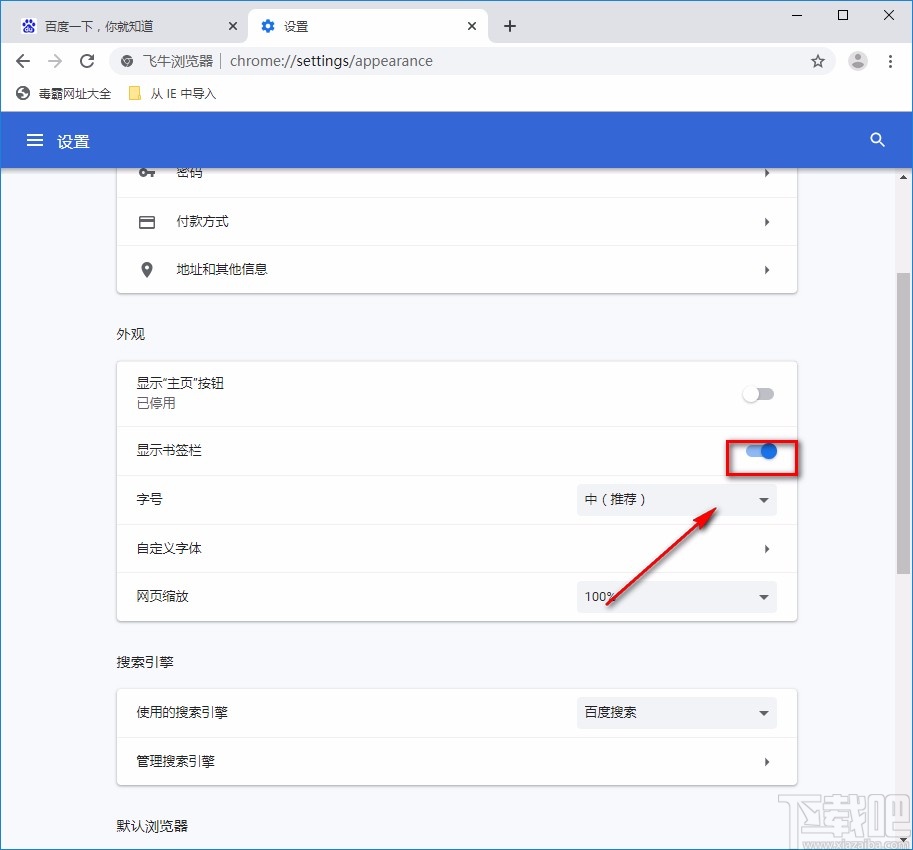Viewport: 913px width, 850px height.
Task: Switch to the 百度一下 tab
Action: (x=120, y=25)
